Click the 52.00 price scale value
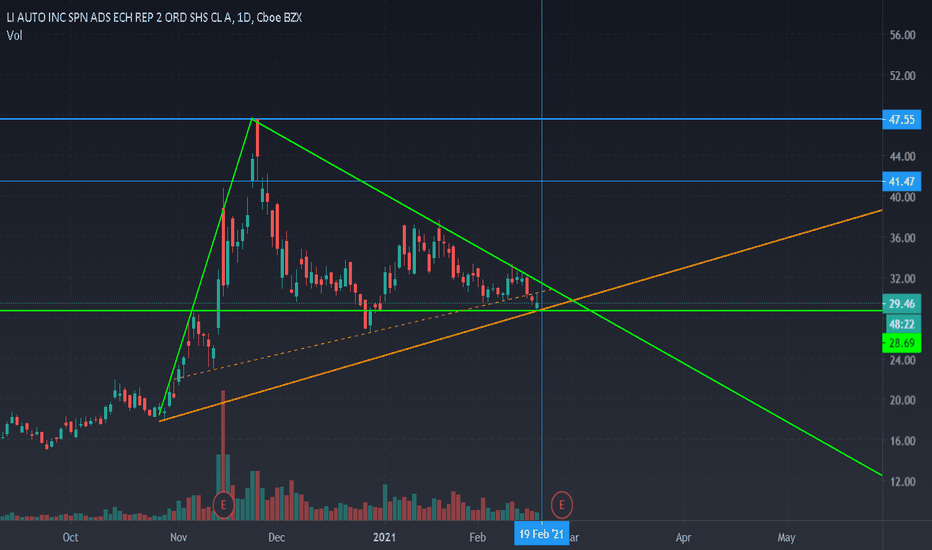Screen dimensions: 932x550 click(902, 76)
